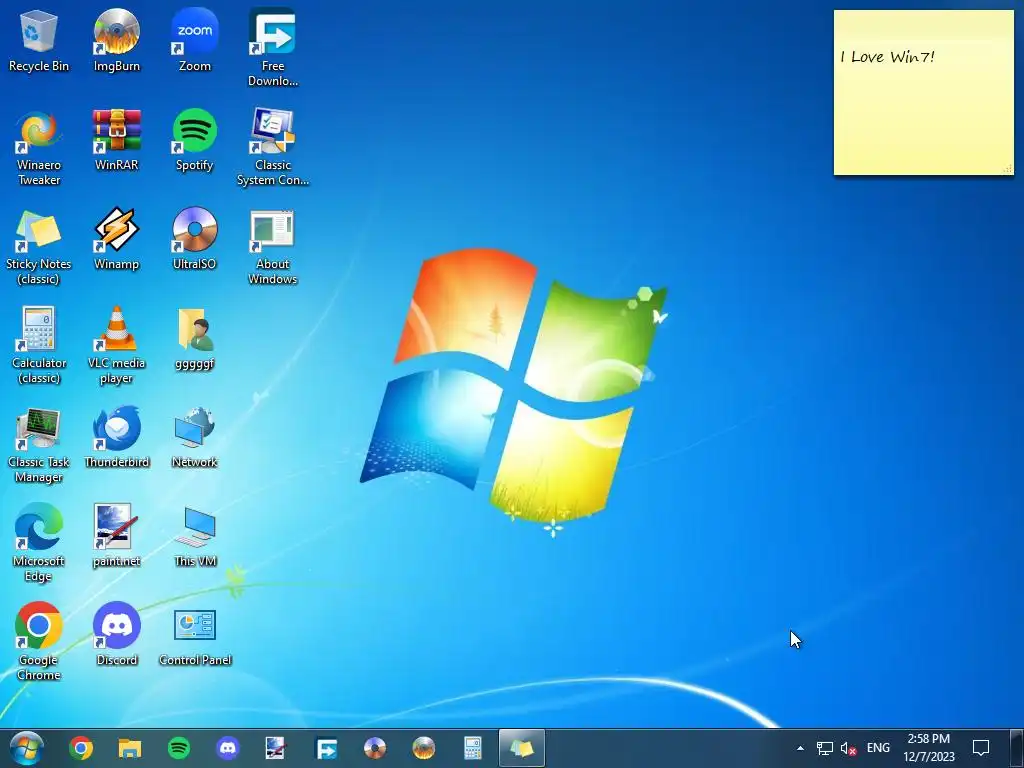Image resolution: width=1024 pixels, height=768 pixels.
Task: Open the Recycle Bin desktop icon
Action: [x=39, y=40]
